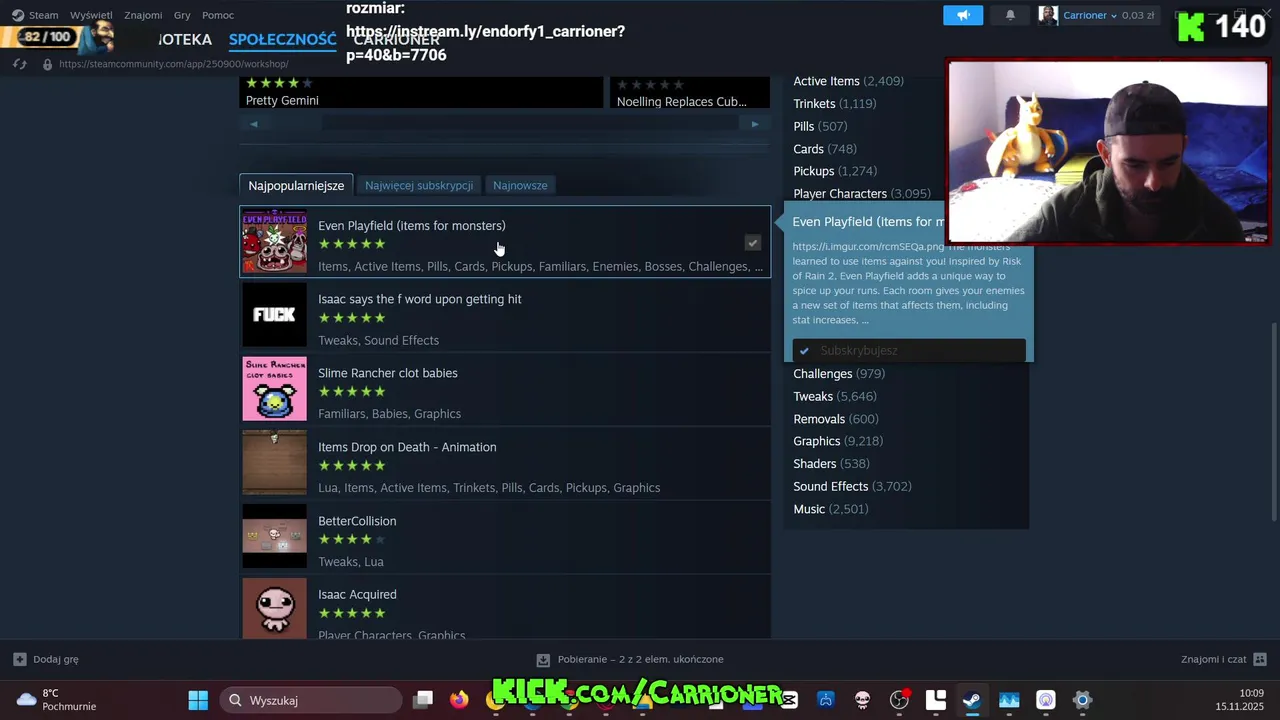1280x720 pixels.
Task: Click the Steam URL address bar
Action: tap(174, 64)
